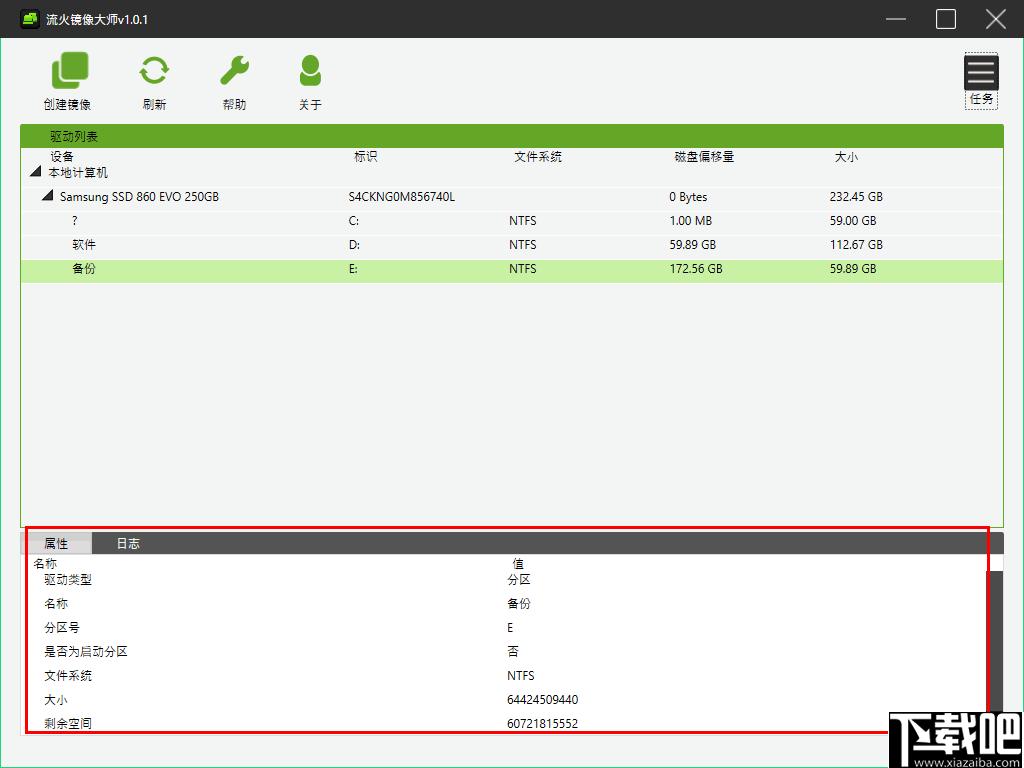This screenshot has height=768, width=1024.
Task: Click the 大小 column header
Action: (x=846, y=157)
